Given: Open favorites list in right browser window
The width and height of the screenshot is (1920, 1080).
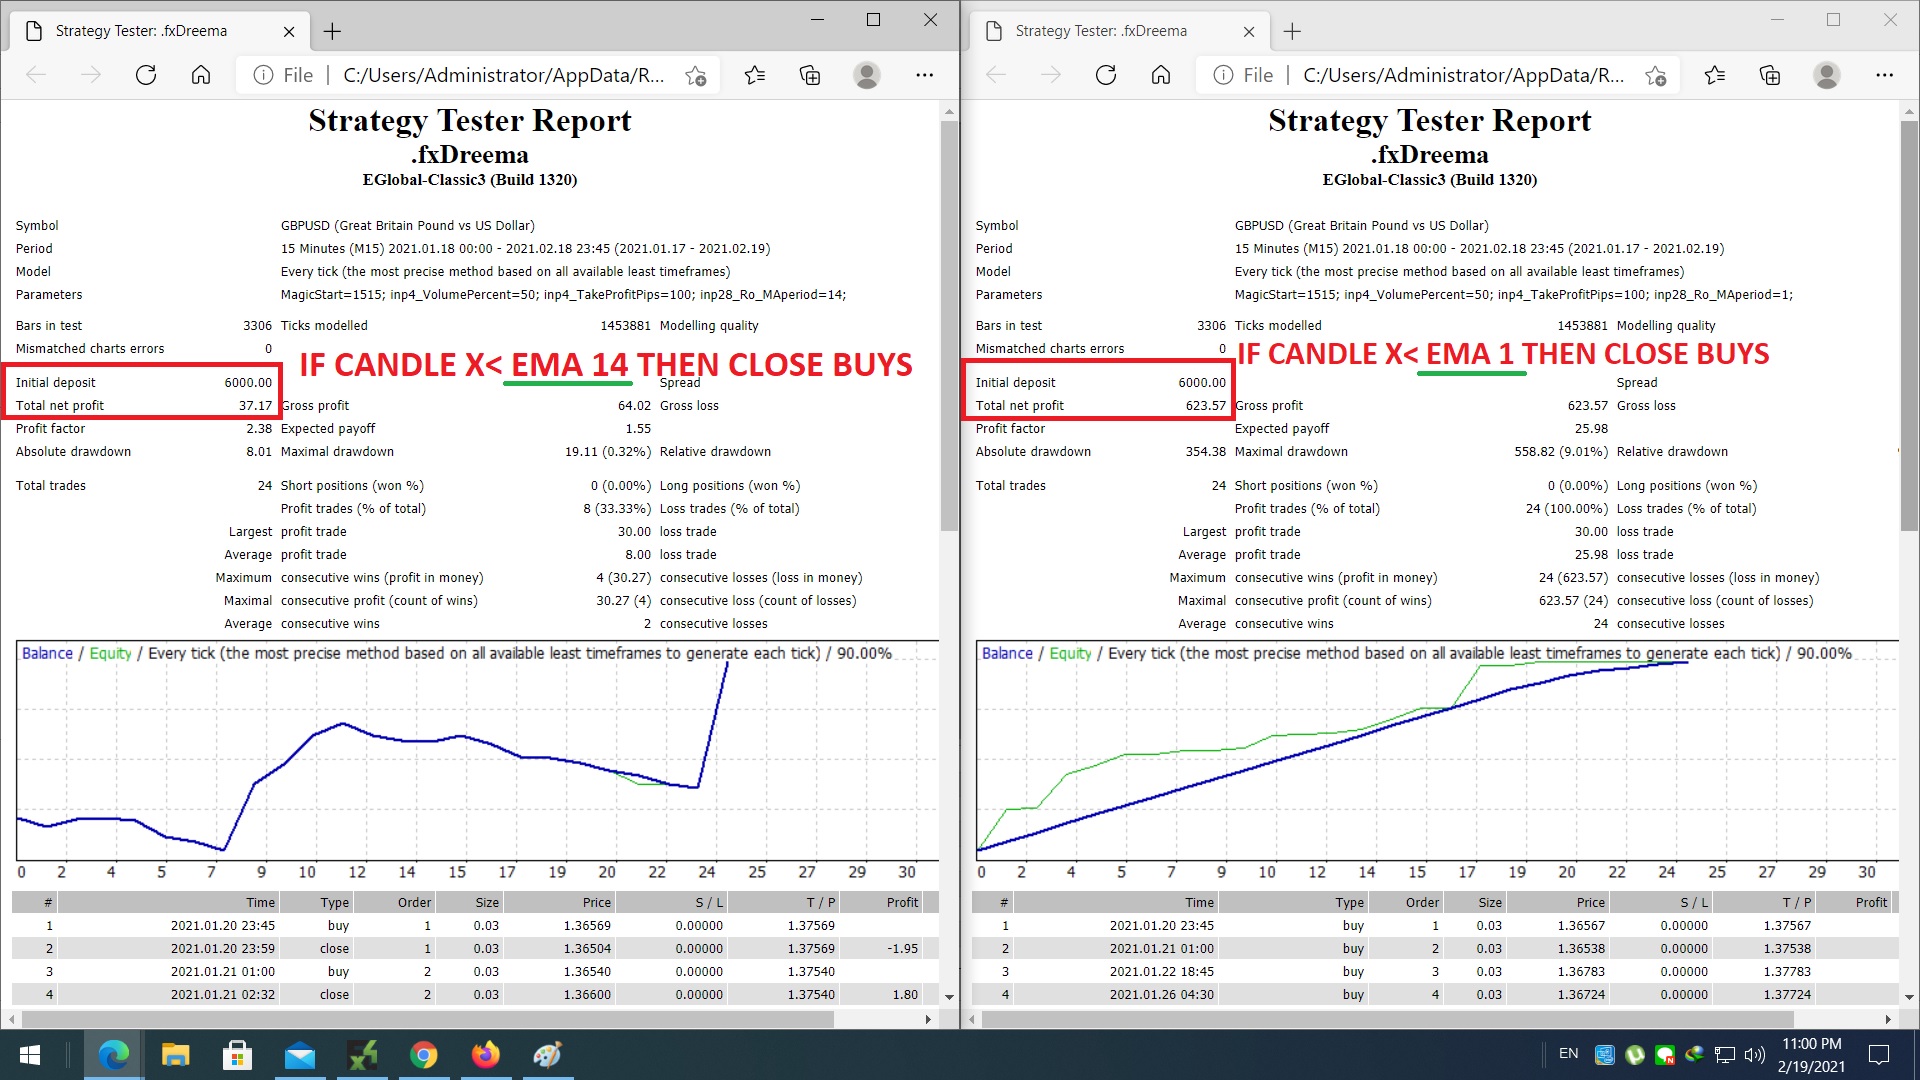Looking at the screenshot, I should 1715,75.
